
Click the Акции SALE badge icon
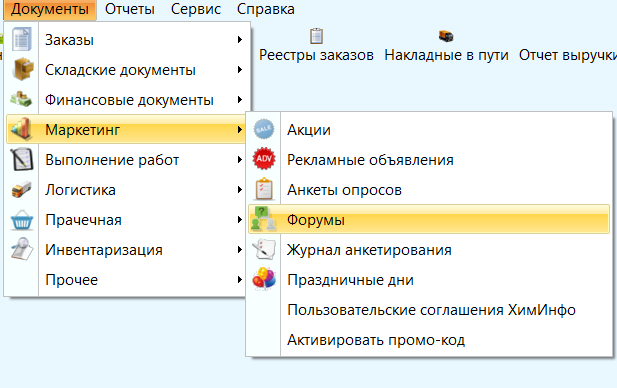click(x=264, y=129)
